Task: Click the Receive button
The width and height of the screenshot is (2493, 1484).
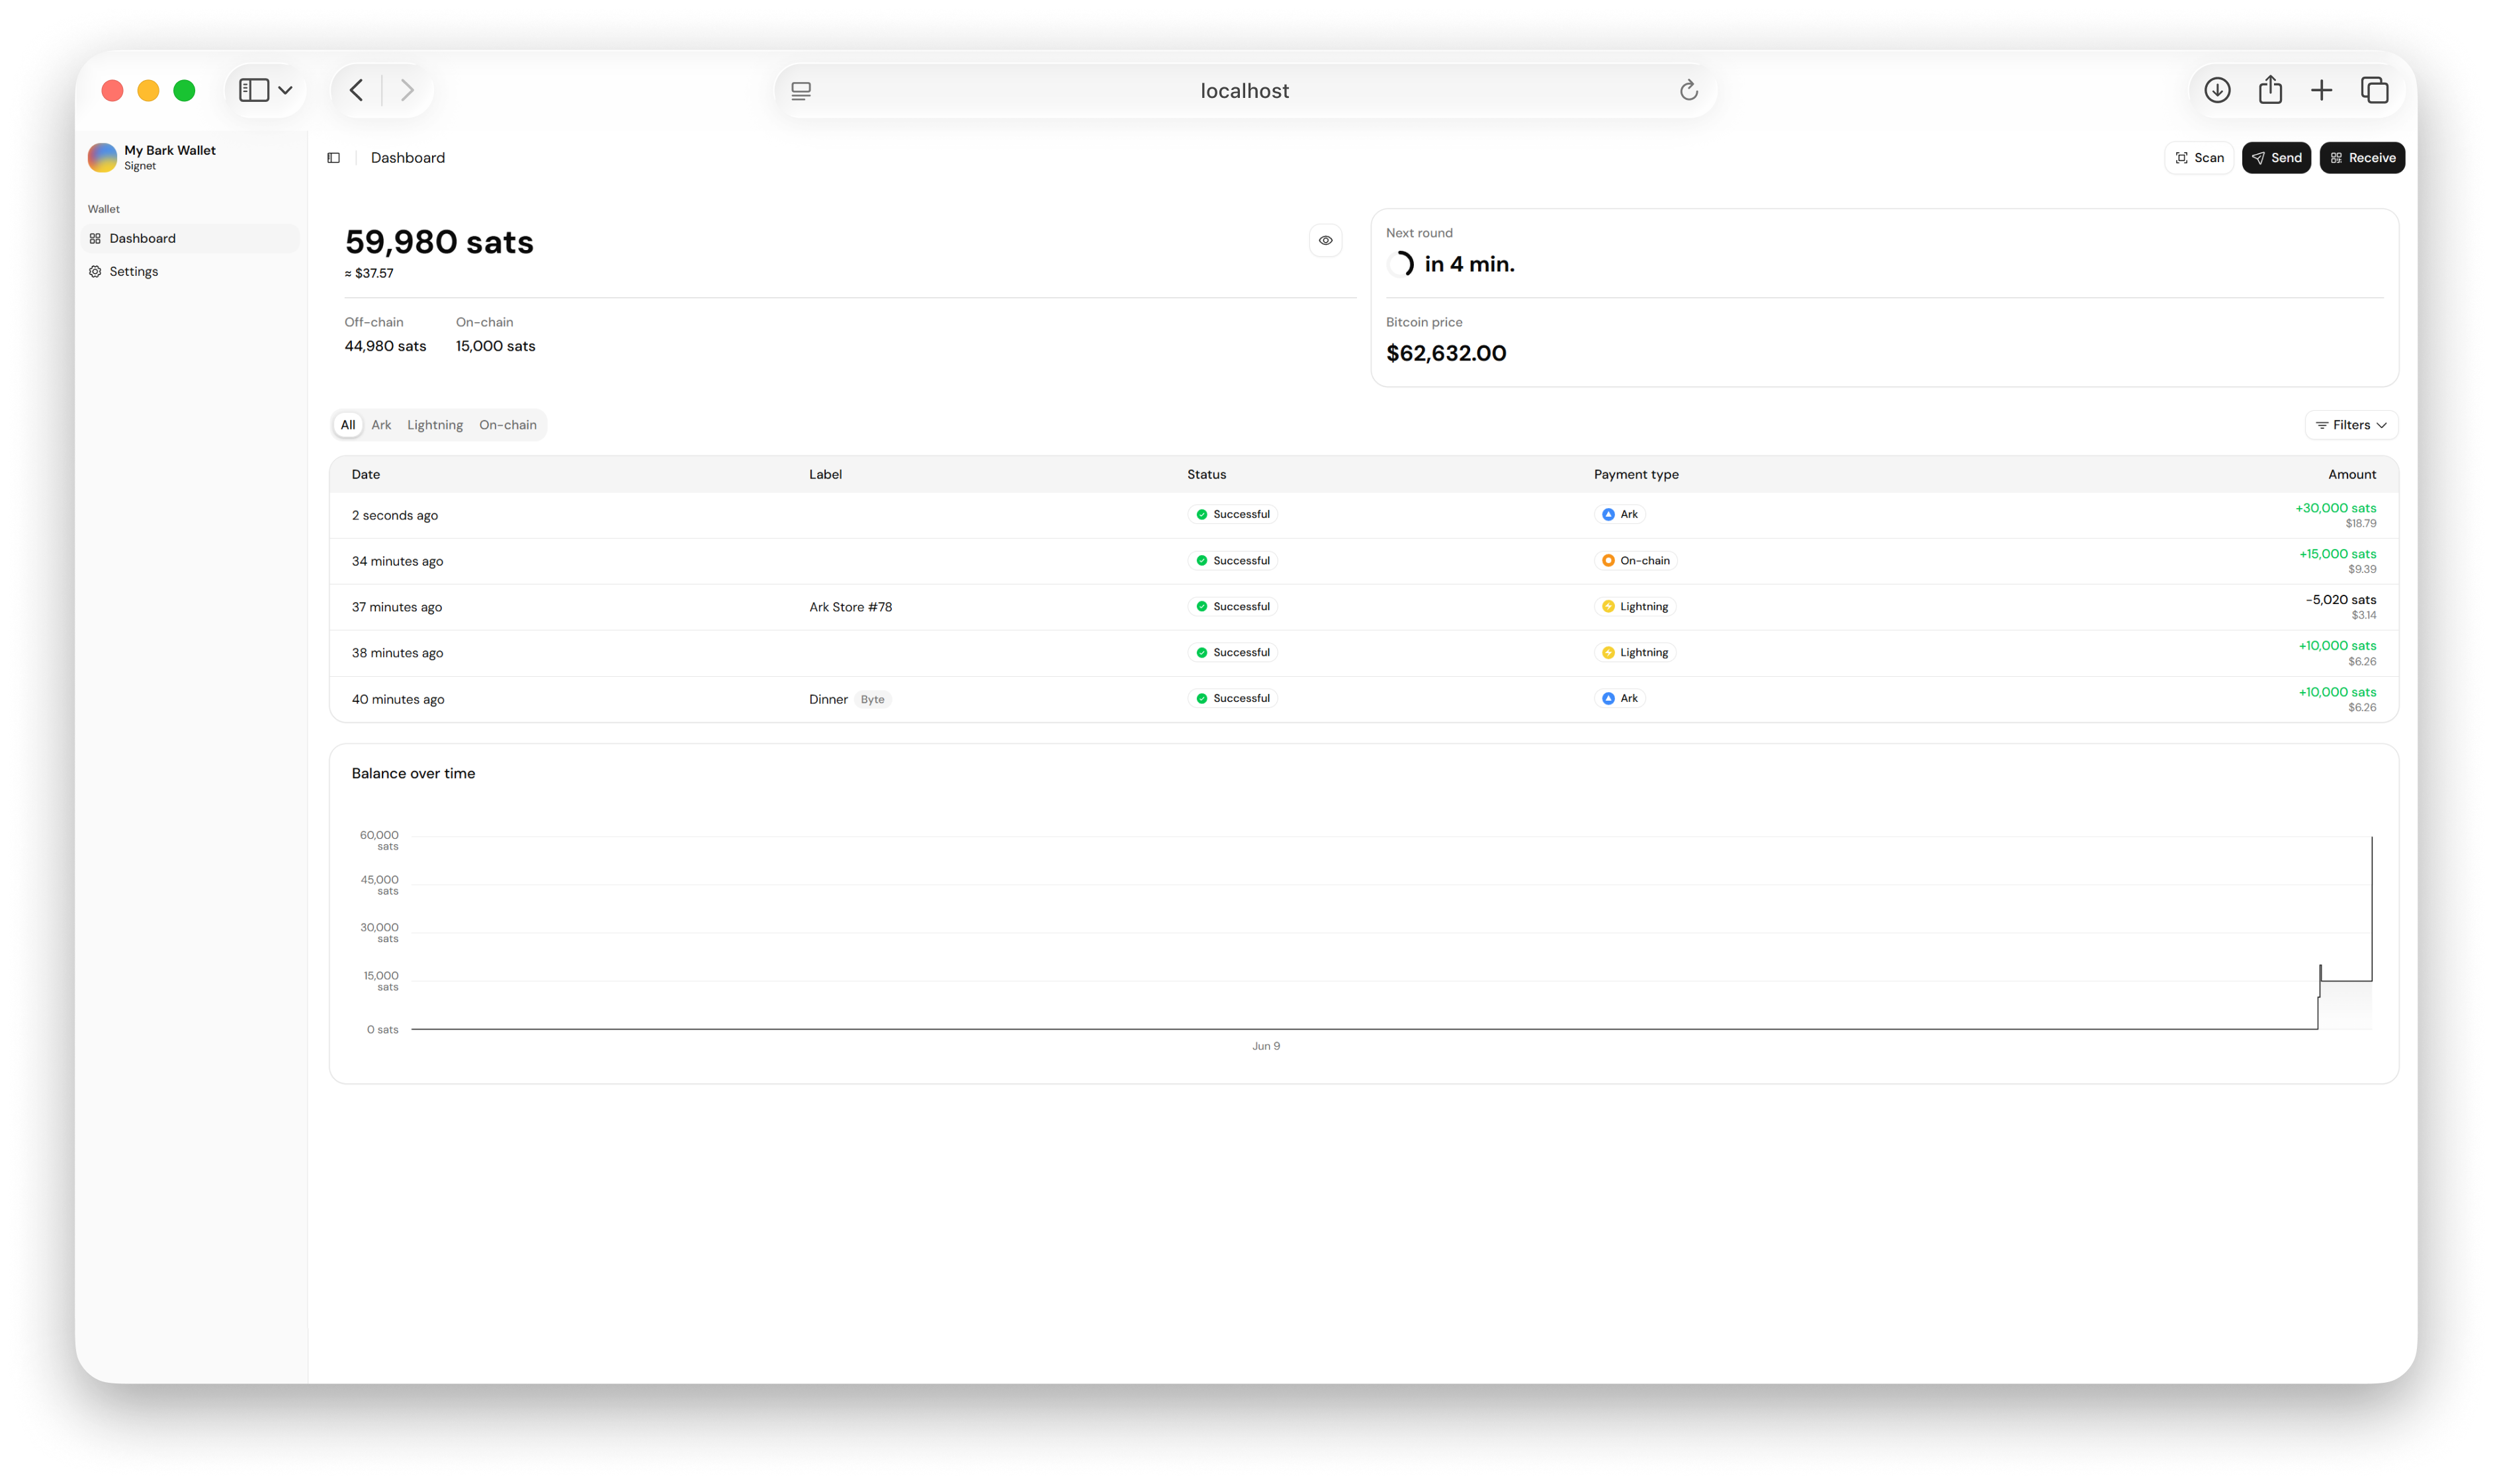Action: pos(2361,158)
